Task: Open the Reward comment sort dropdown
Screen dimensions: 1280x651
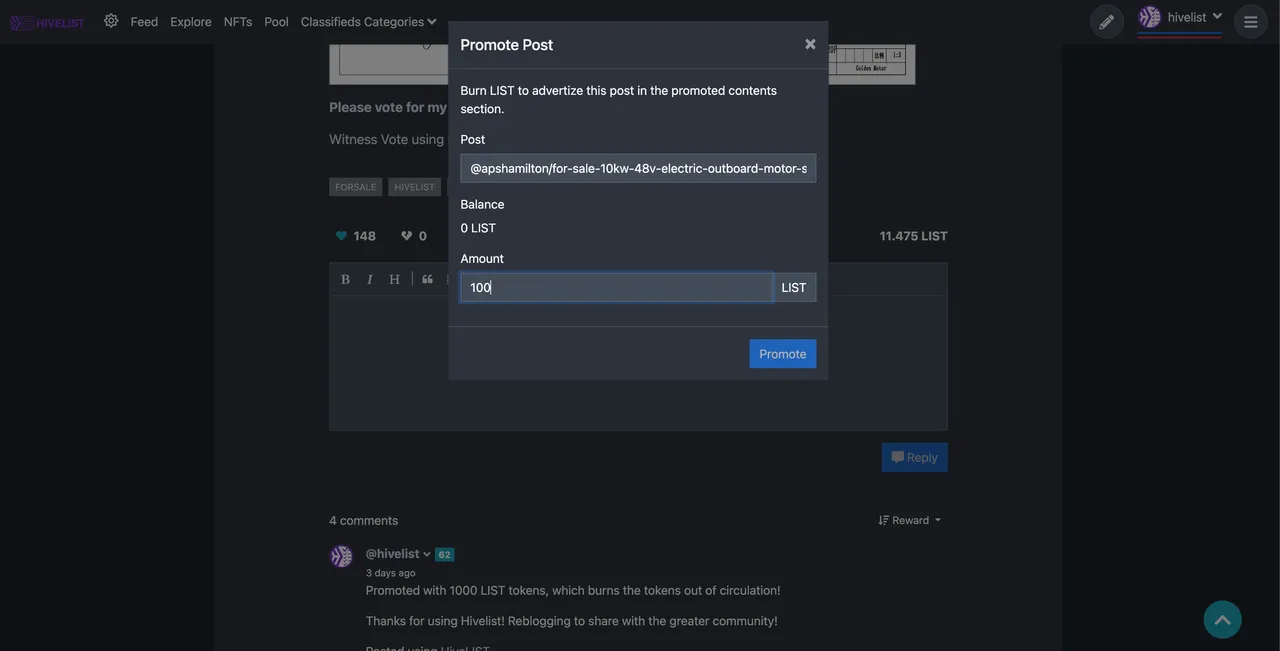Action: point(910,520)
